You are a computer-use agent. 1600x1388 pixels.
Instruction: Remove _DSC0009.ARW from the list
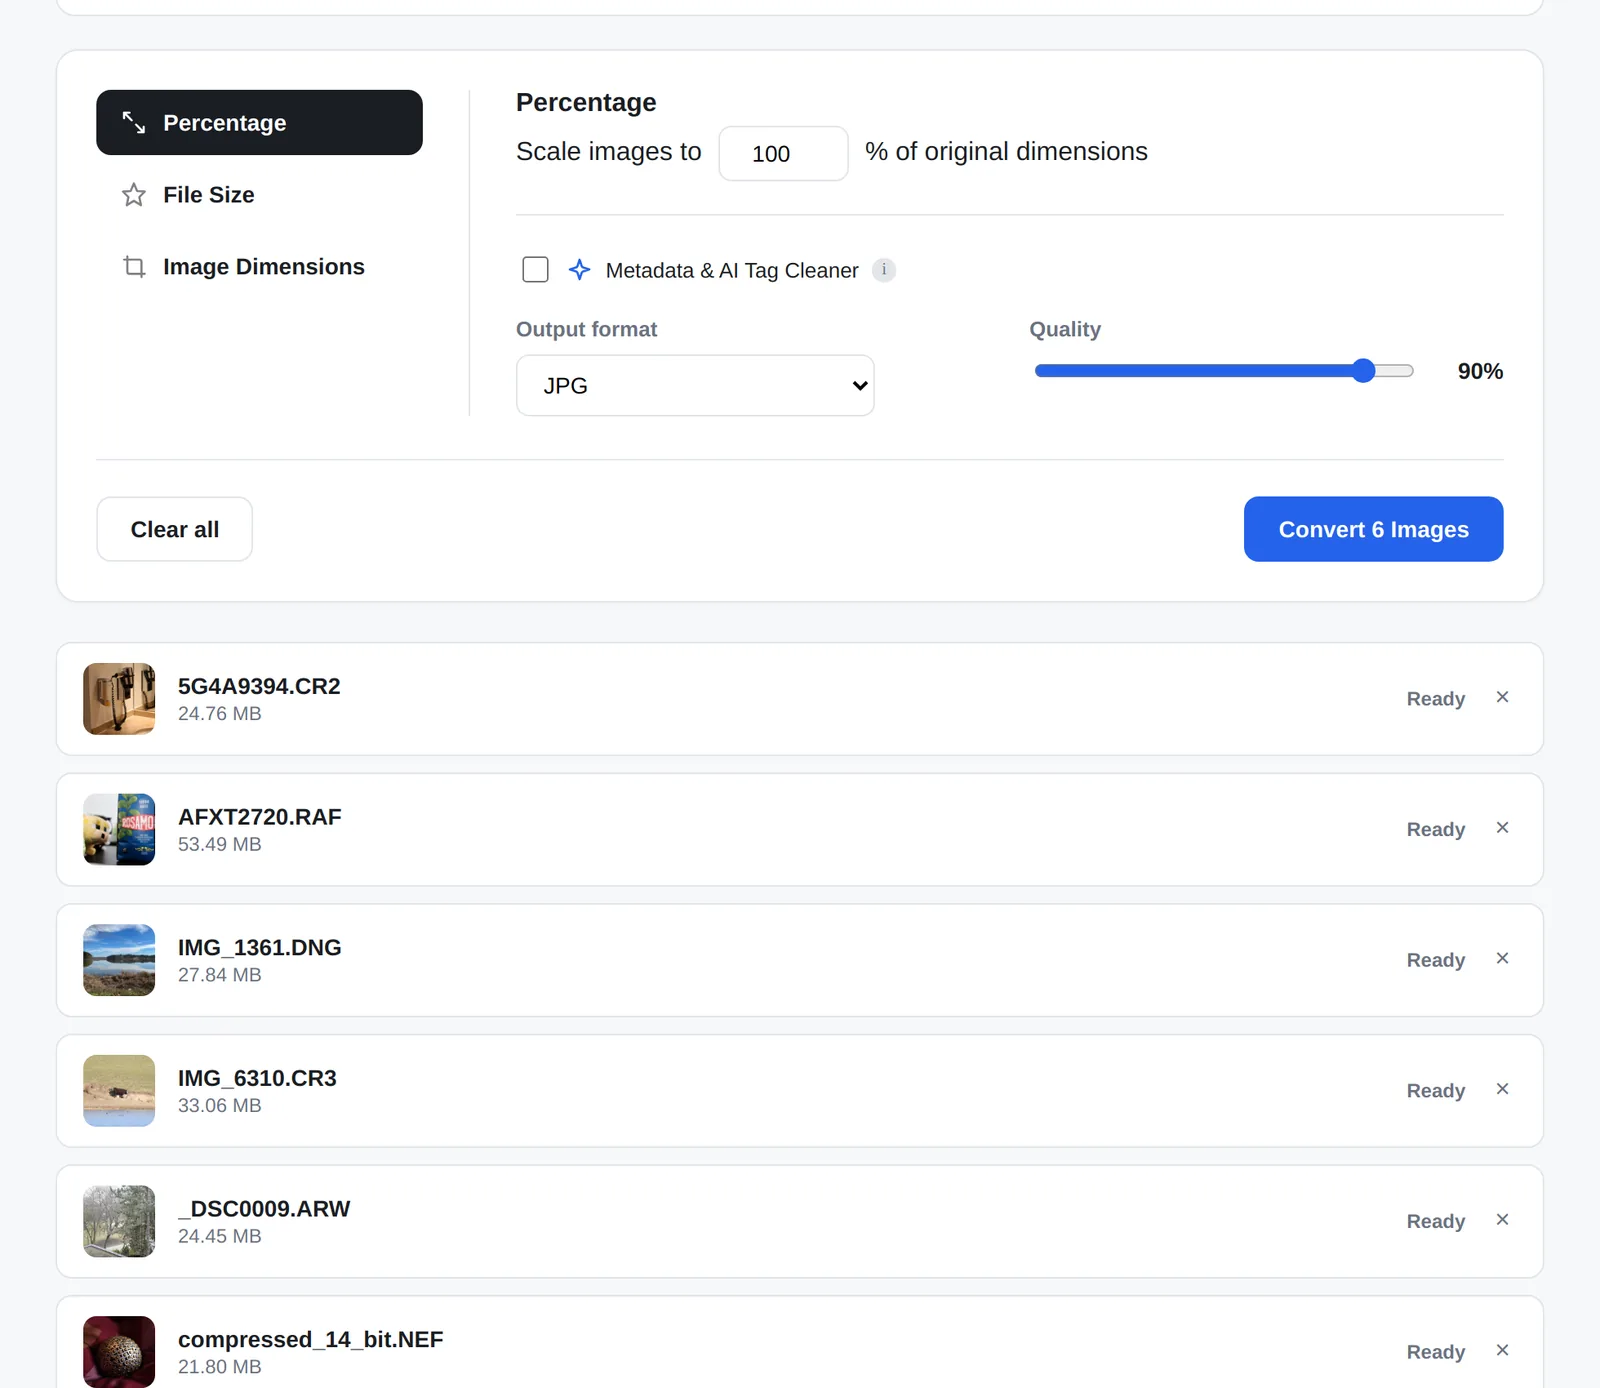tap(1502, 1220)
